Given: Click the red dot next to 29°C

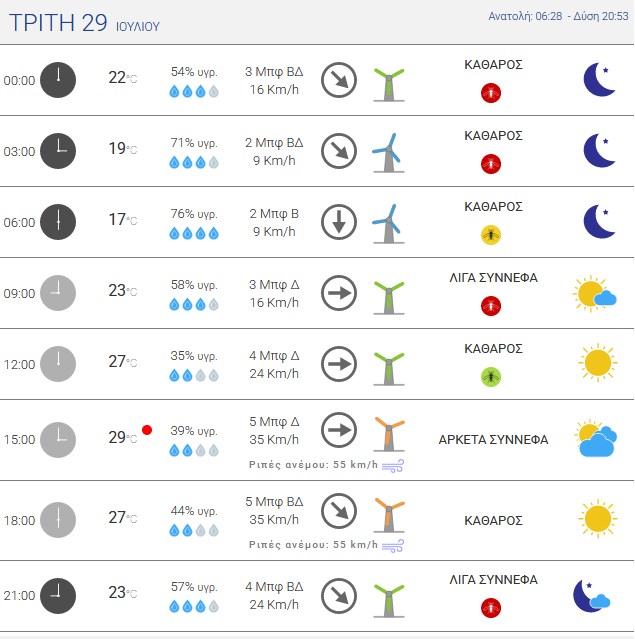Looking at the screenshot, I should click(x=147, y=430).
